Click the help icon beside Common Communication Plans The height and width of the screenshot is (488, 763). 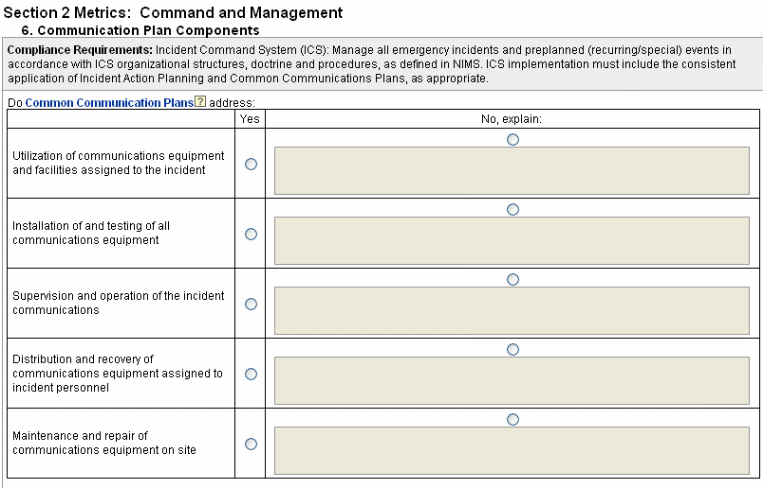200,102
